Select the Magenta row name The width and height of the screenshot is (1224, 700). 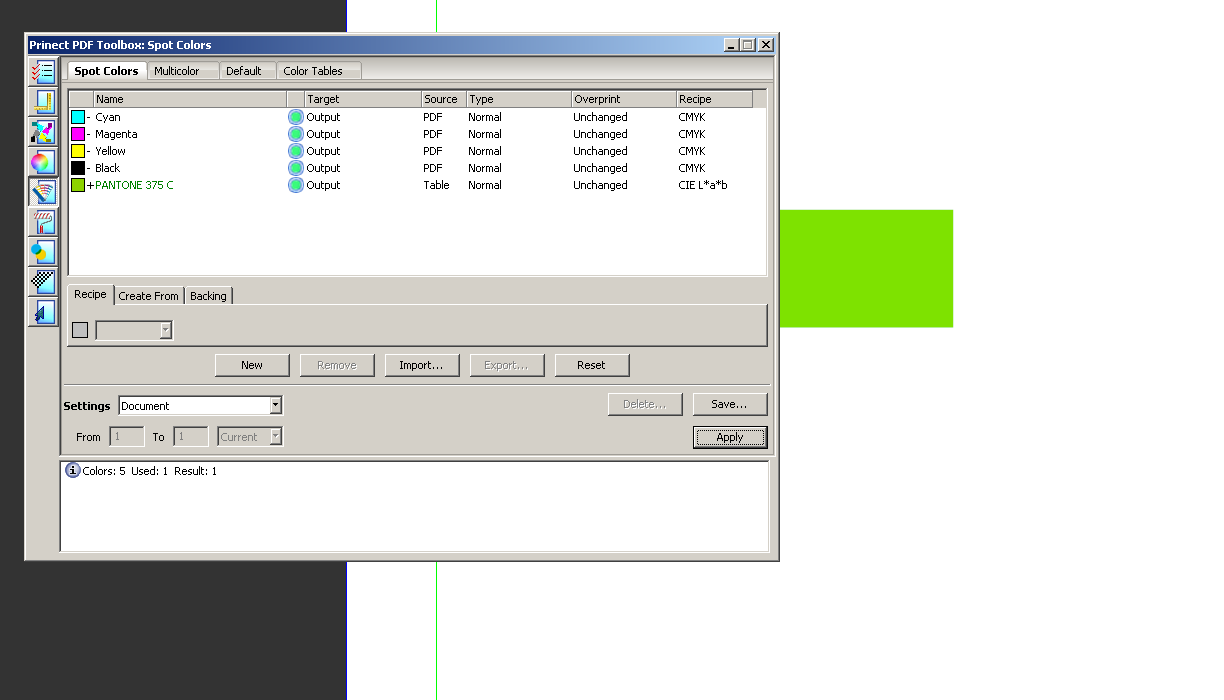116,134
